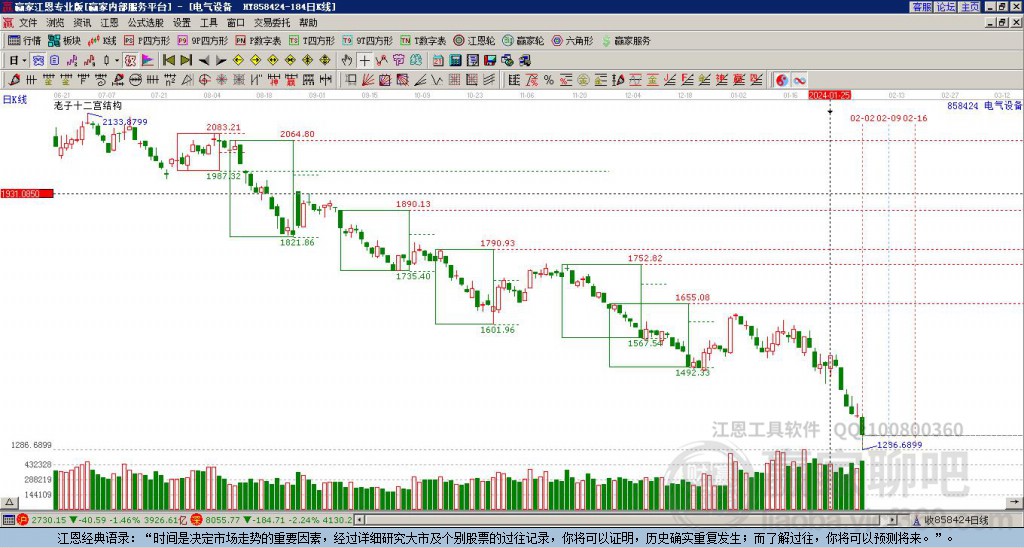Screen dimensions: 1024x548
Task: Click the 858424 电气设备 label
Action: point(984,106)
